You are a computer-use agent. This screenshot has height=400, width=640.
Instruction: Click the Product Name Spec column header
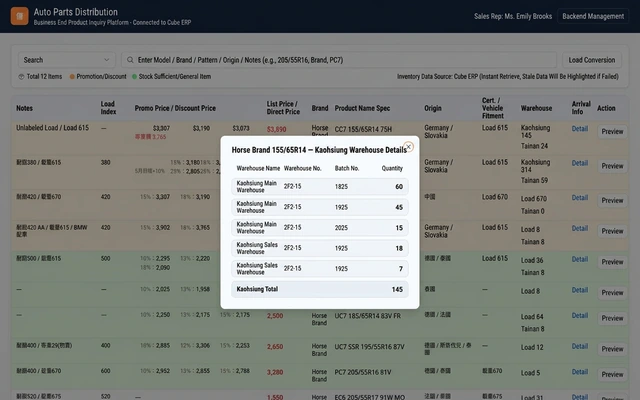point(362,108)
